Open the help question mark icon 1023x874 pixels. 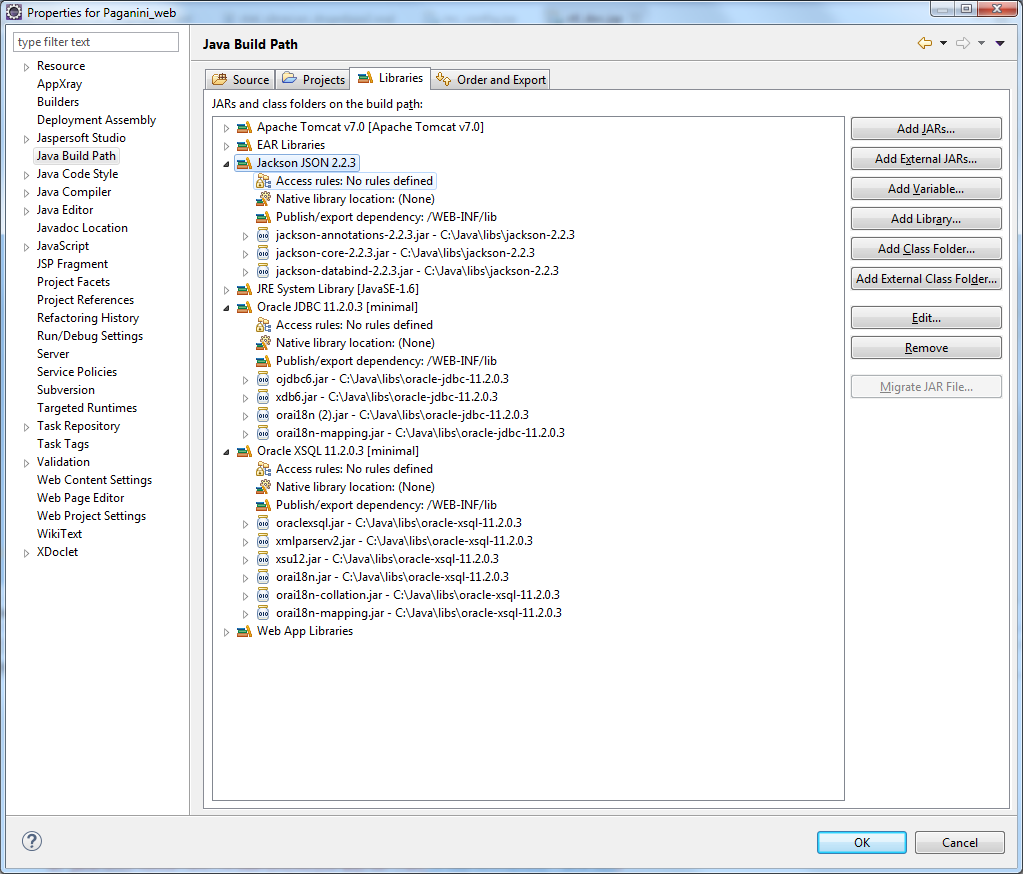tap(32, 841)
